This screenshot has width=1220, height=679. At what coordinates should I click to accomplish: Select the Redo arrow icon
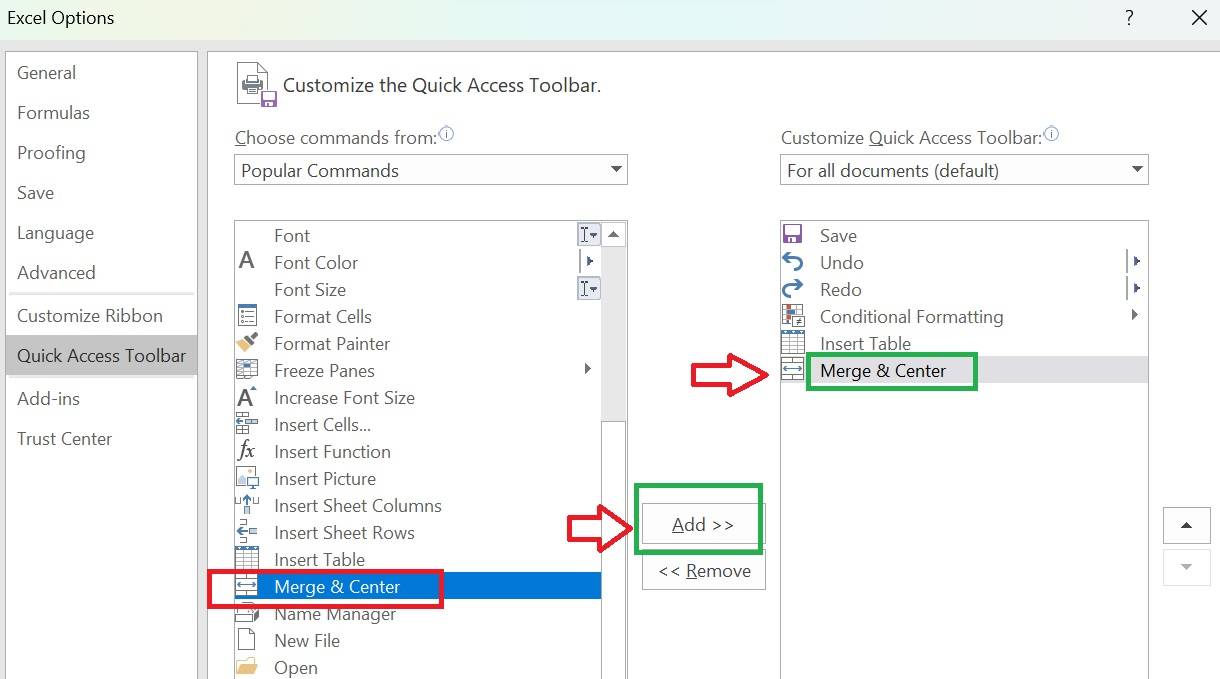pyautogui.click(x=793, y=289)
